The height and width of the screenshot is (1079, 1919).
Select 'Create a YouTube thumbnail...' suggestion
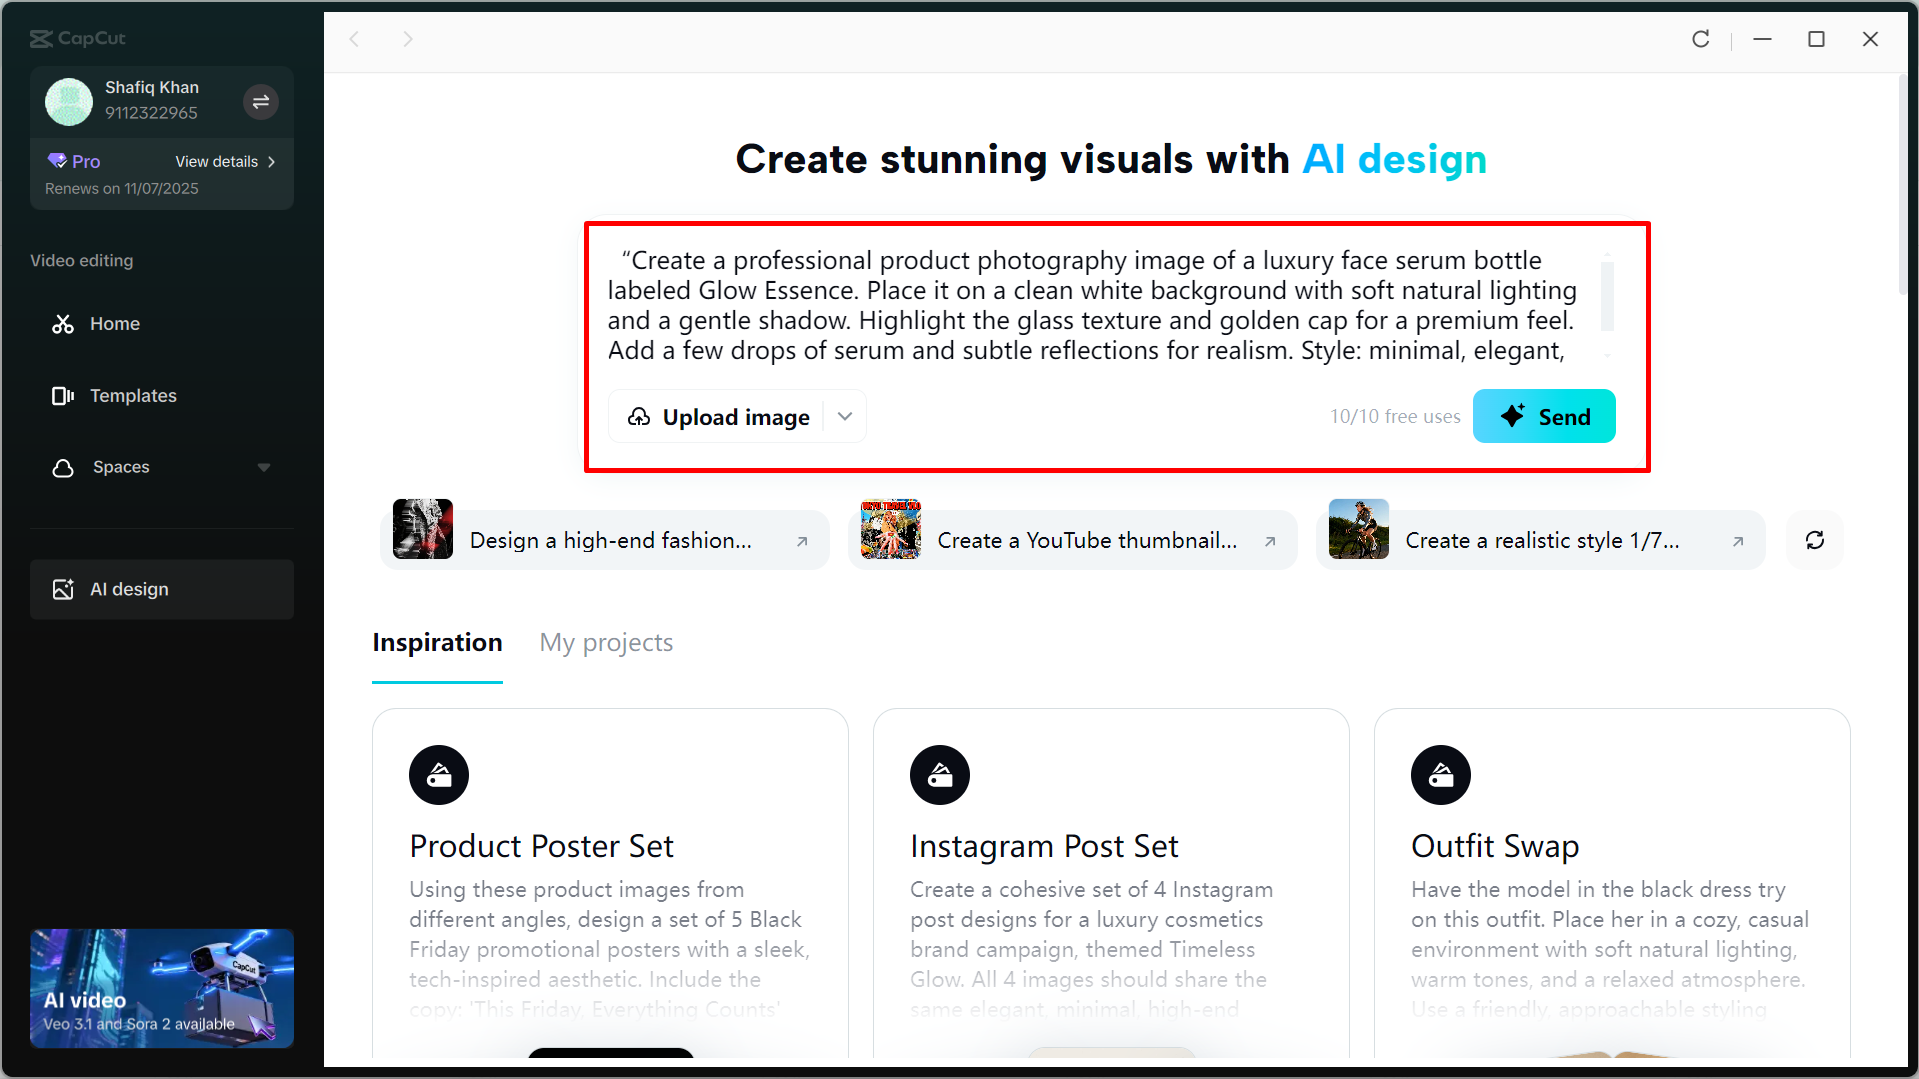[1072, 540]
